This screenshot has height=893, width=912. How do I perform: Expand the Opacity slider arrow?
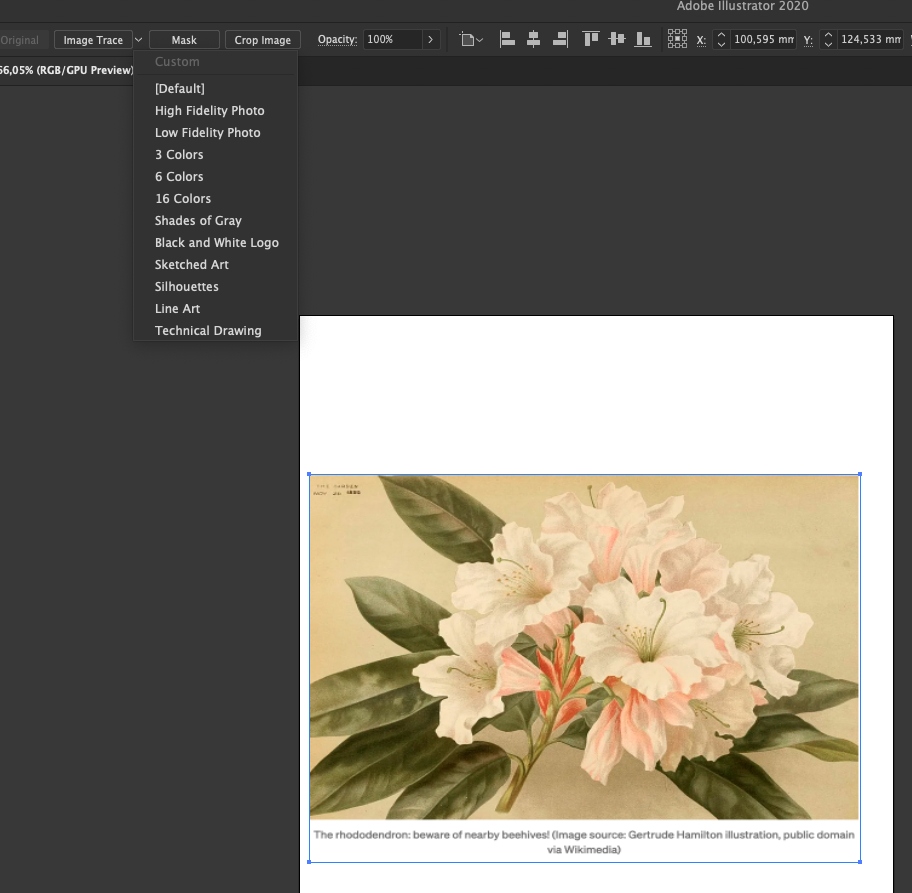coord(430,40)
